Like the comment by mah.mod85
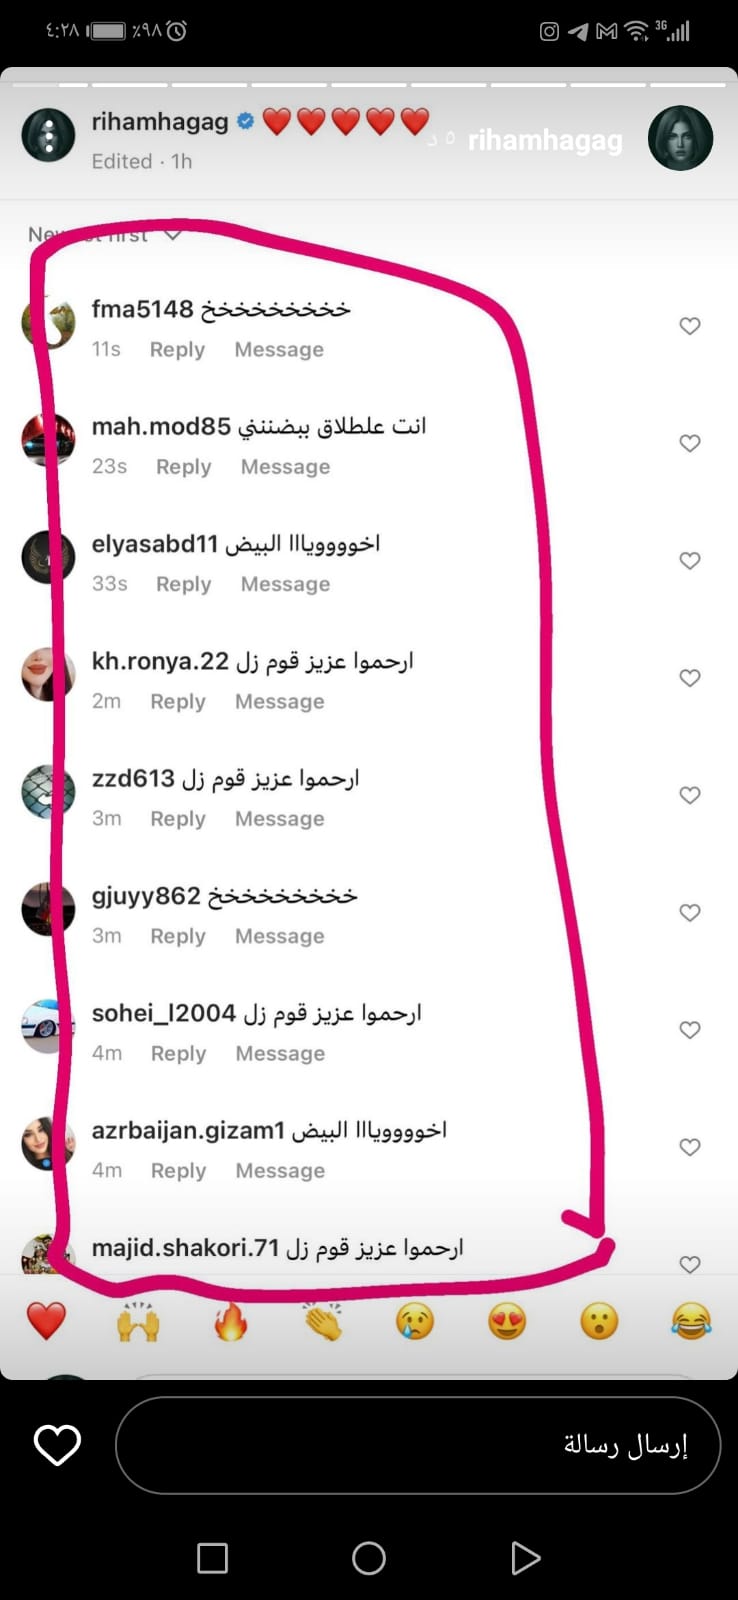The image size is (738, 1600). coord(690,443)
